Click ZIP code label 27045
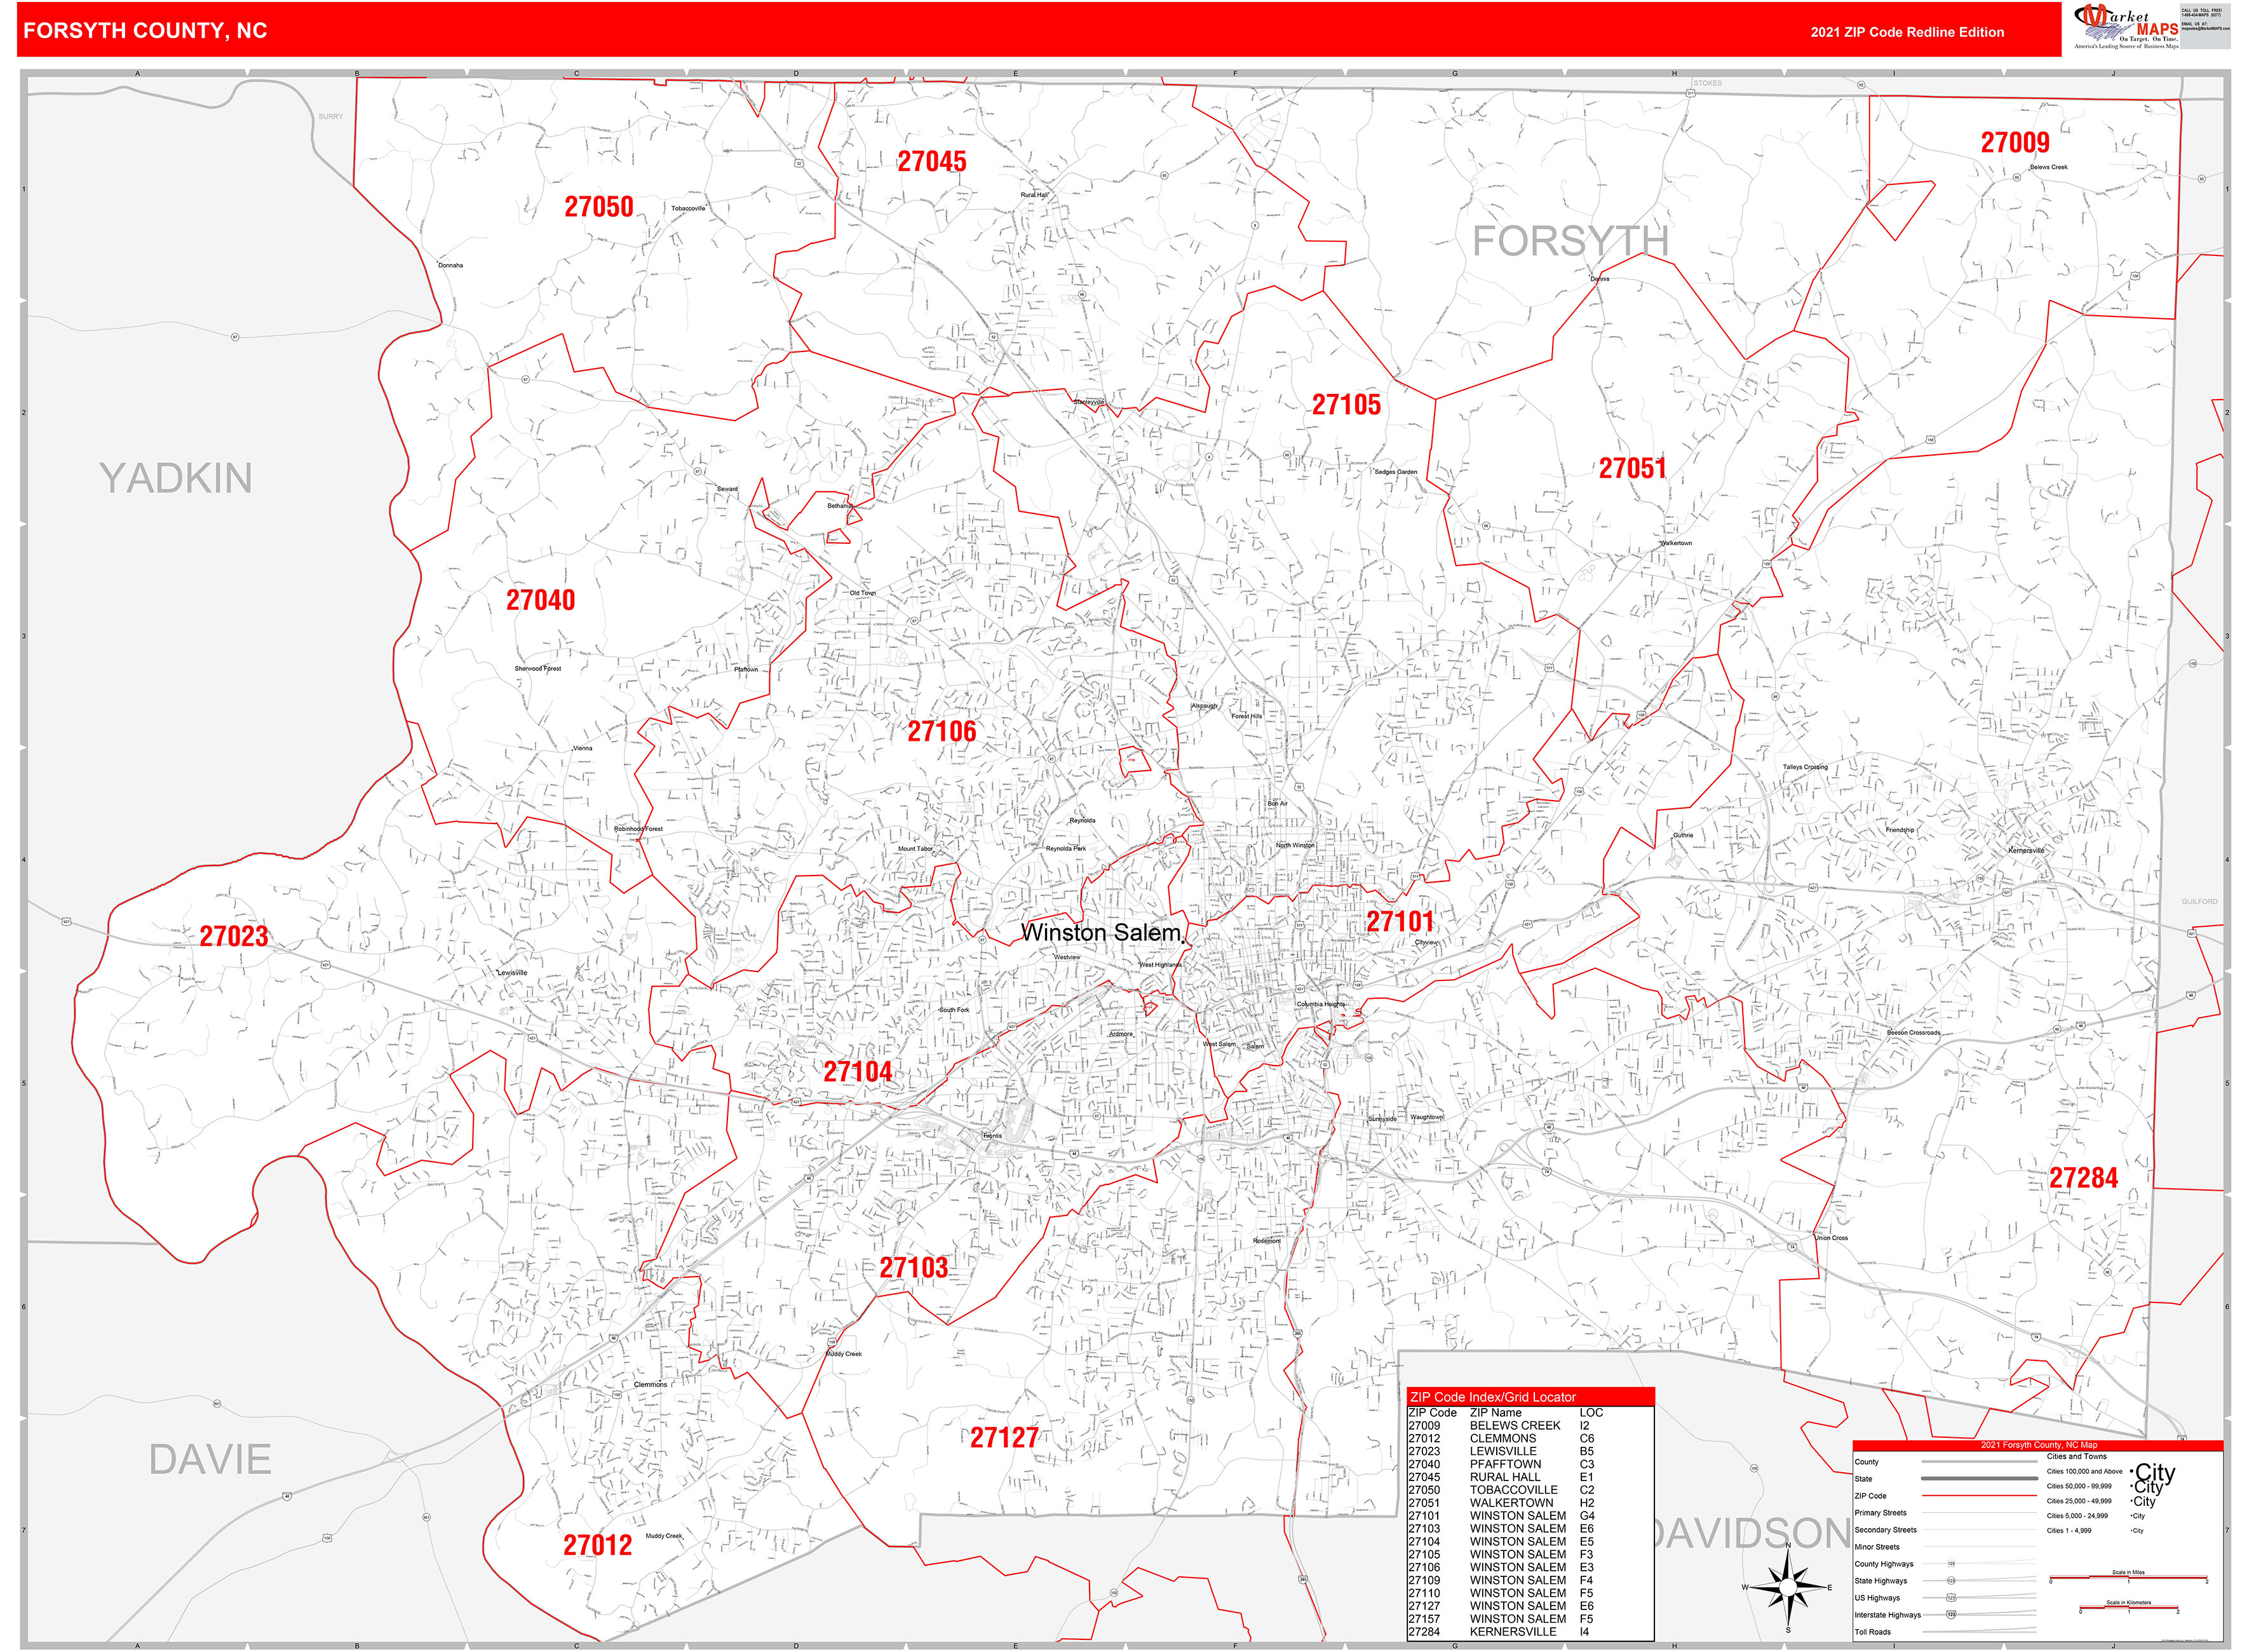2242x1652 pixels. pyautogui.click(x=931, y=162)
